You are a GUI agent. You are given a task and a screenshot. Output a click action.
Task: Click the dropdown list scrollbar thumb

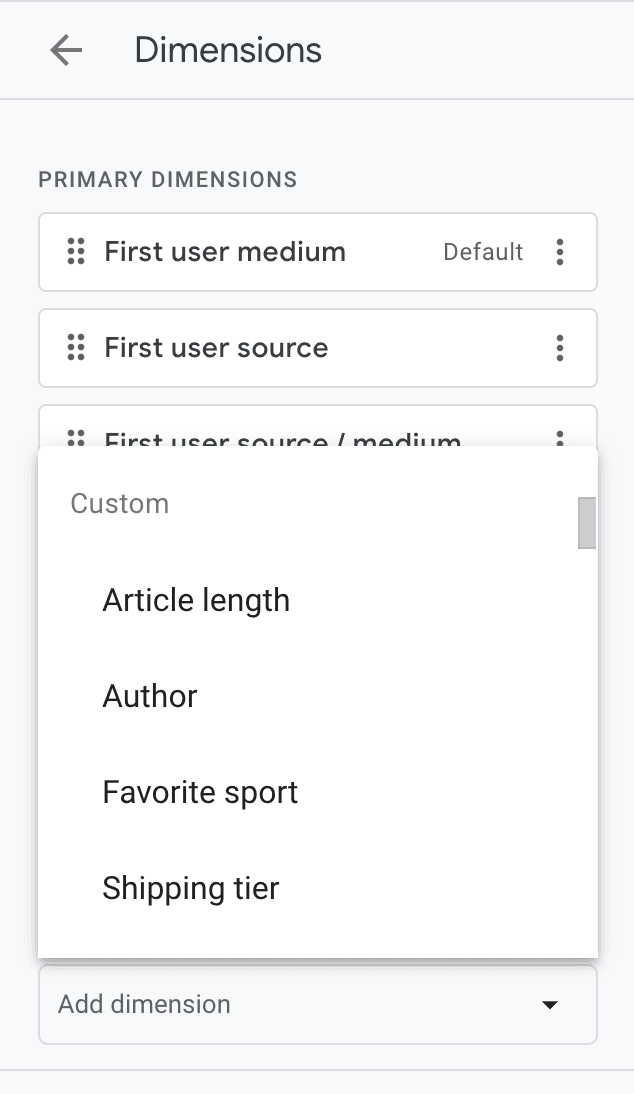[587, 523]
